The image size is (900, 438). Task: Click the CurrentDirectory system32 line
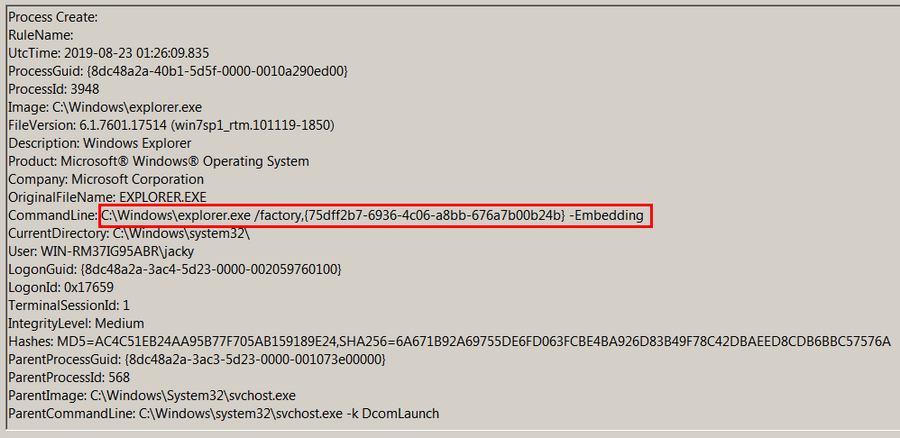point(129,234)
